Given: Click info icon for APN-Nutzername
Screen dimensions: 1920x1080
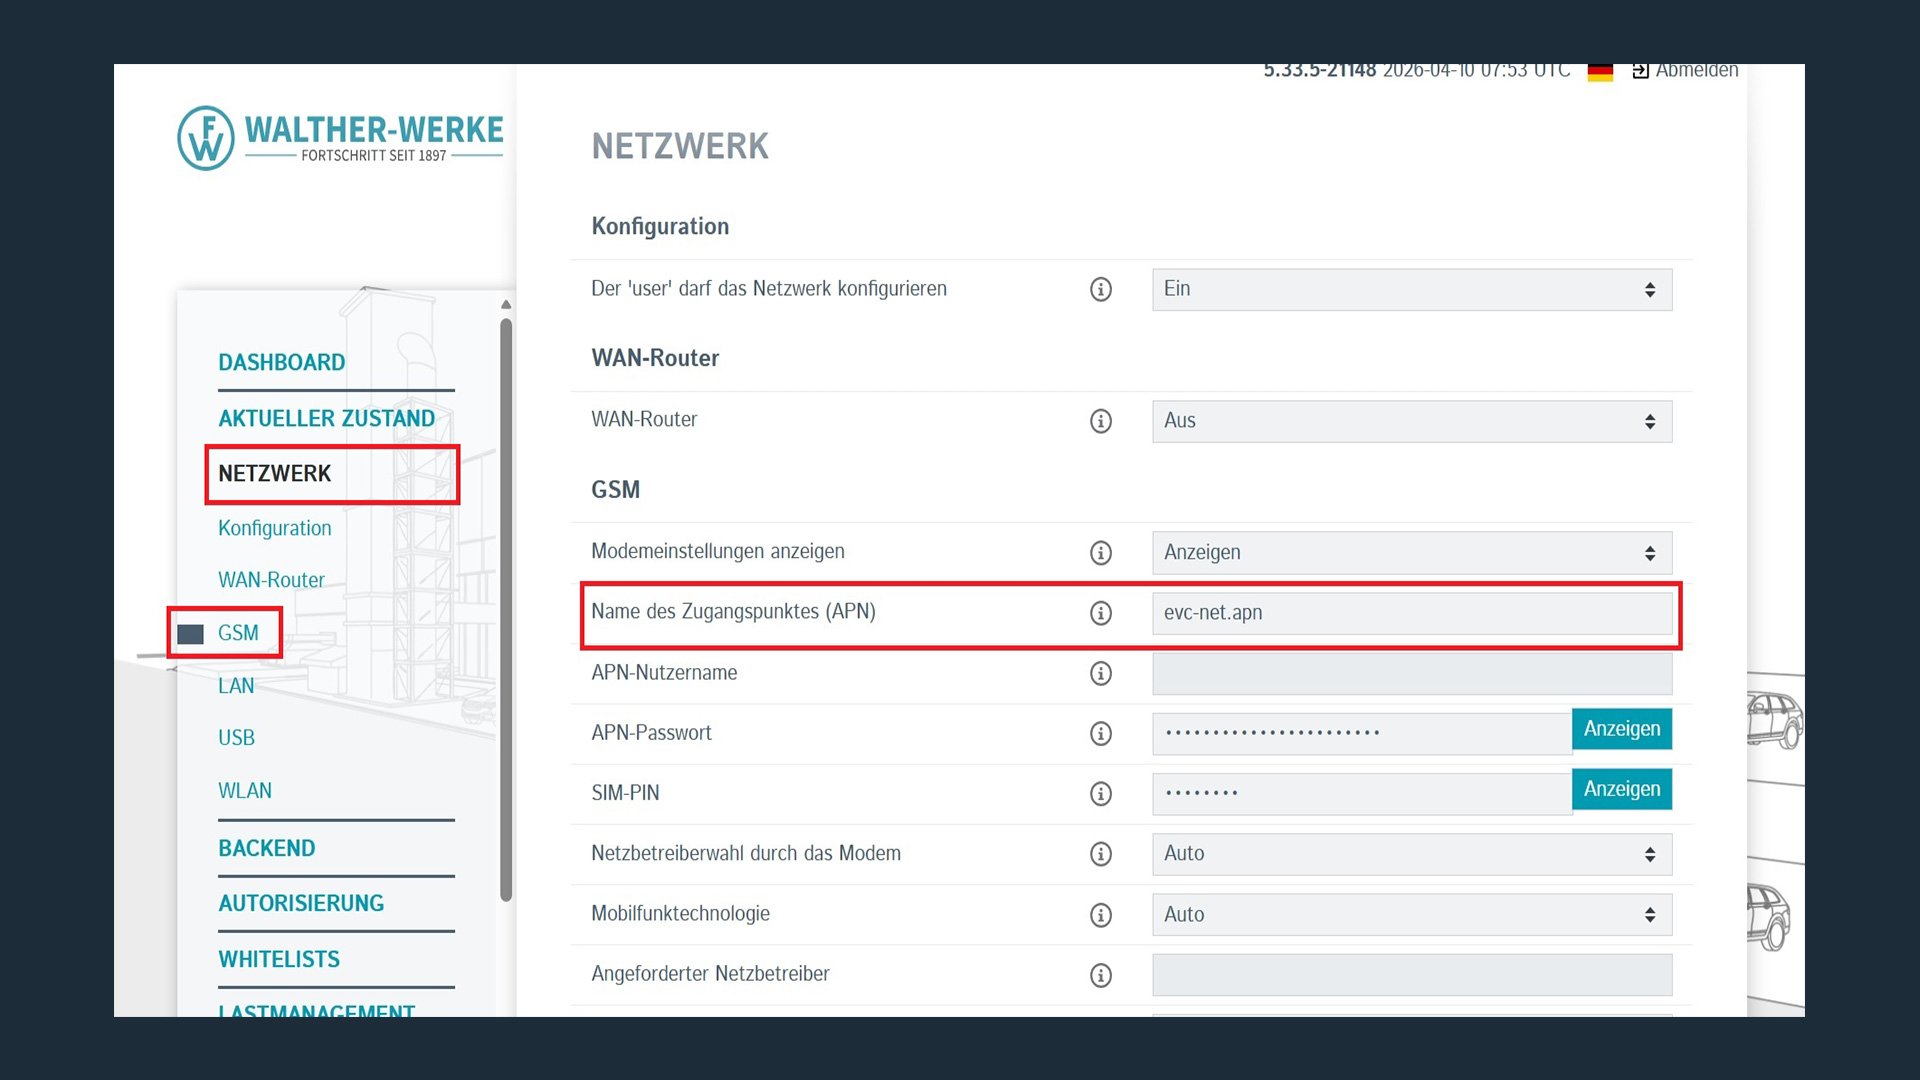Looking at the screenshot, I should click(x=1100, y=673).
